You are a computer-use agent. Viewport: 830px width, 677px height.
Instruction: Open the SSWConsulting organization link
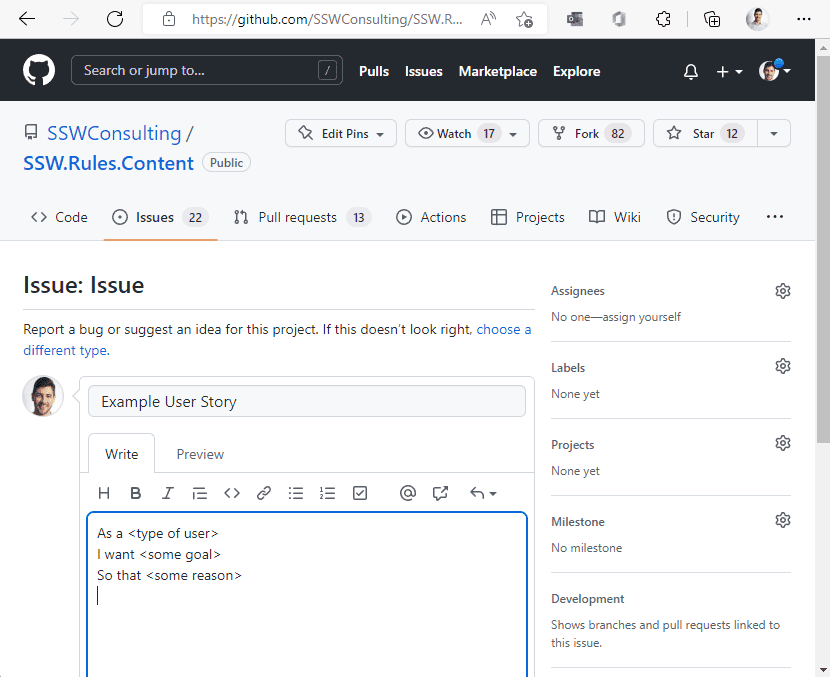(x=114, y=134)
